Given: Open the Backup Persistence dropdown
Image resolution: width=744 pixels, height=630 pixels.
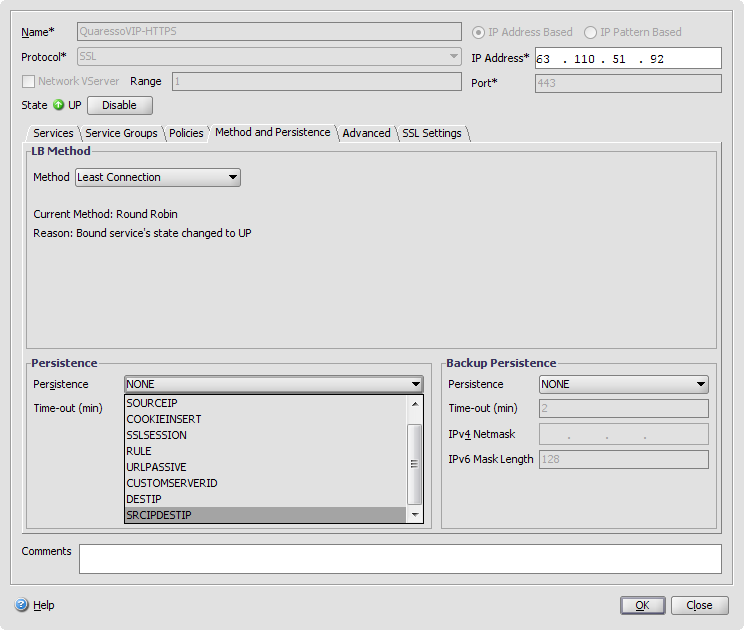Looking at the screenshot, I should click(623, 384).
